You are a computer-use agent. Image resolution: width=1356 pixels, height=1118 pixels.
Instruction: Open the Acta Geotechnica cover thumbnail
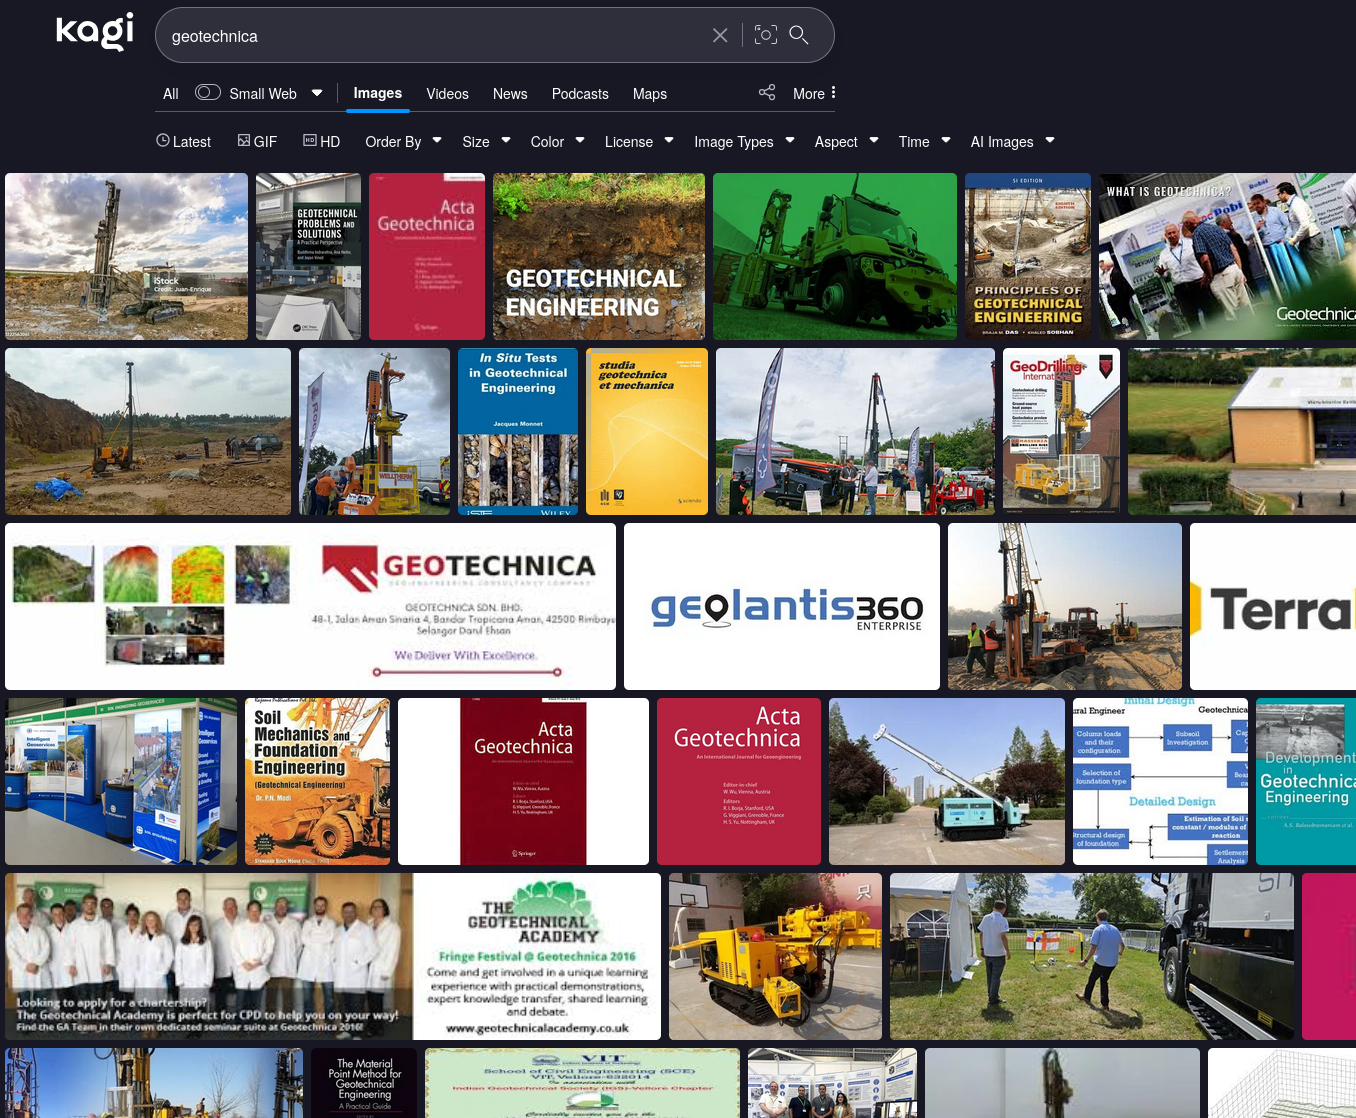point(427,256)
